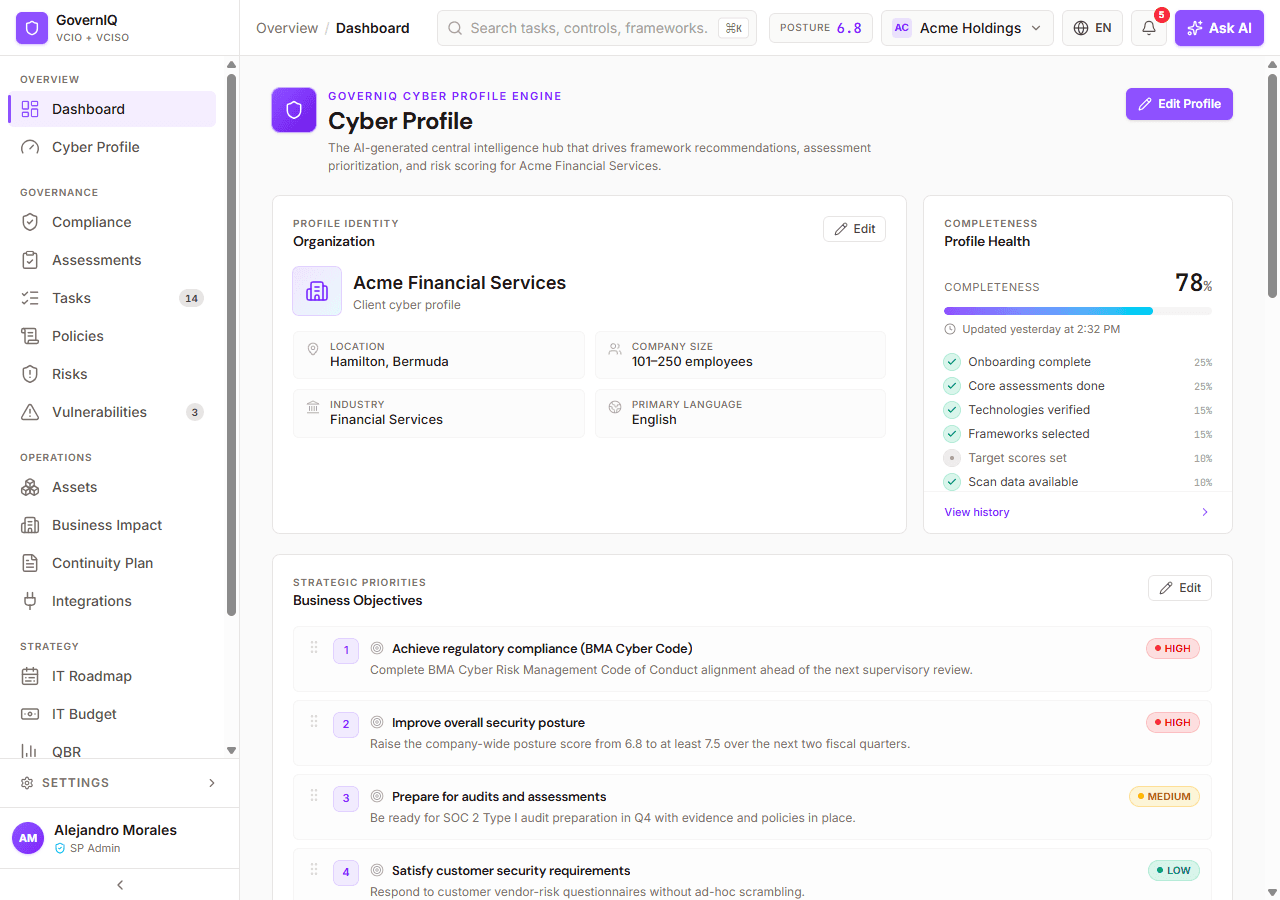The width and height of the screenshot is (1280, 900).
Task: Open Tasks with 14 badge
Action: pyautogui.click(x=112, y=298)
